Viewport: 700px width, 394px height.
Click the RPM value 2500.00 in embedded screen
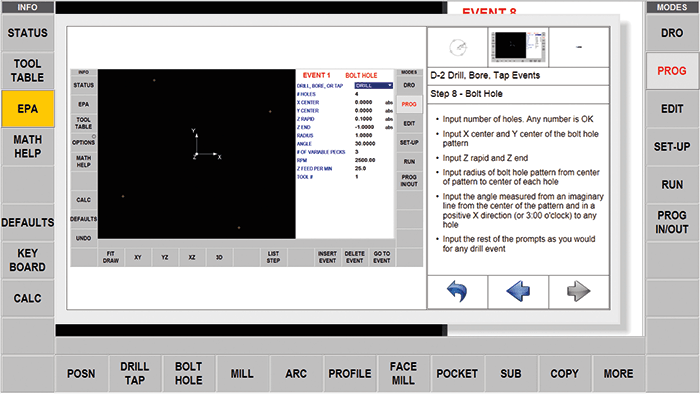(365, 160)
